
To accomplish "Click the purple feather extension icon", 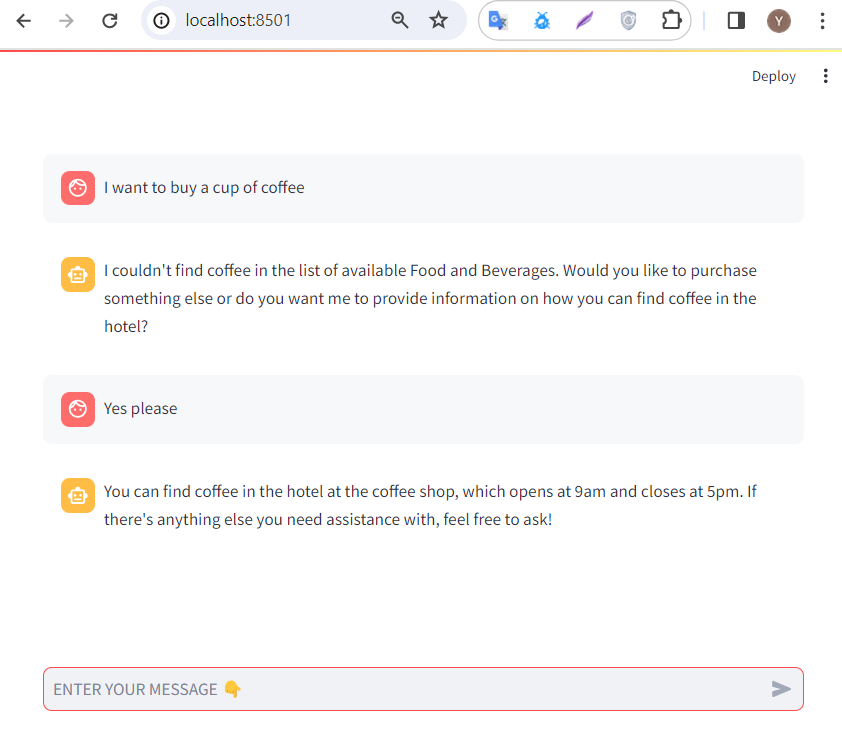I will pyautogui.click(x=585, y=20).
